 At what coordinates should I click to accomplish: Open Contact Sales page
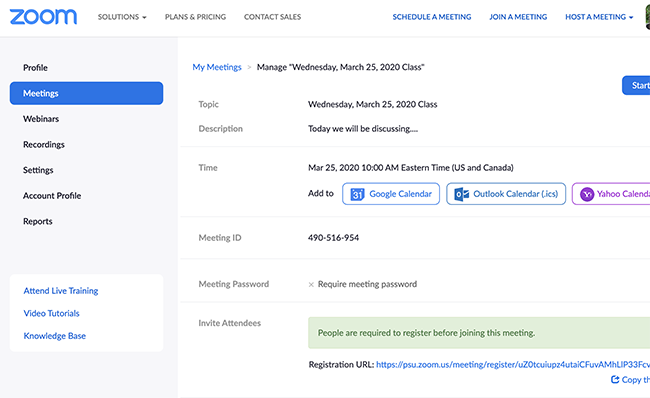pos(272,17)
